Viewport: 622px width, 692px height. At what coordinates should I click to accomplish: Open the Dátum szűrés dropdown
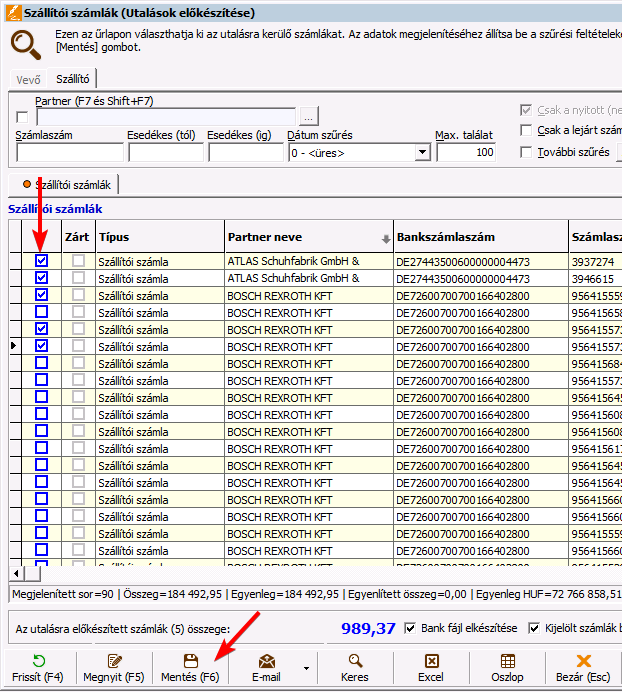(423, 153)
